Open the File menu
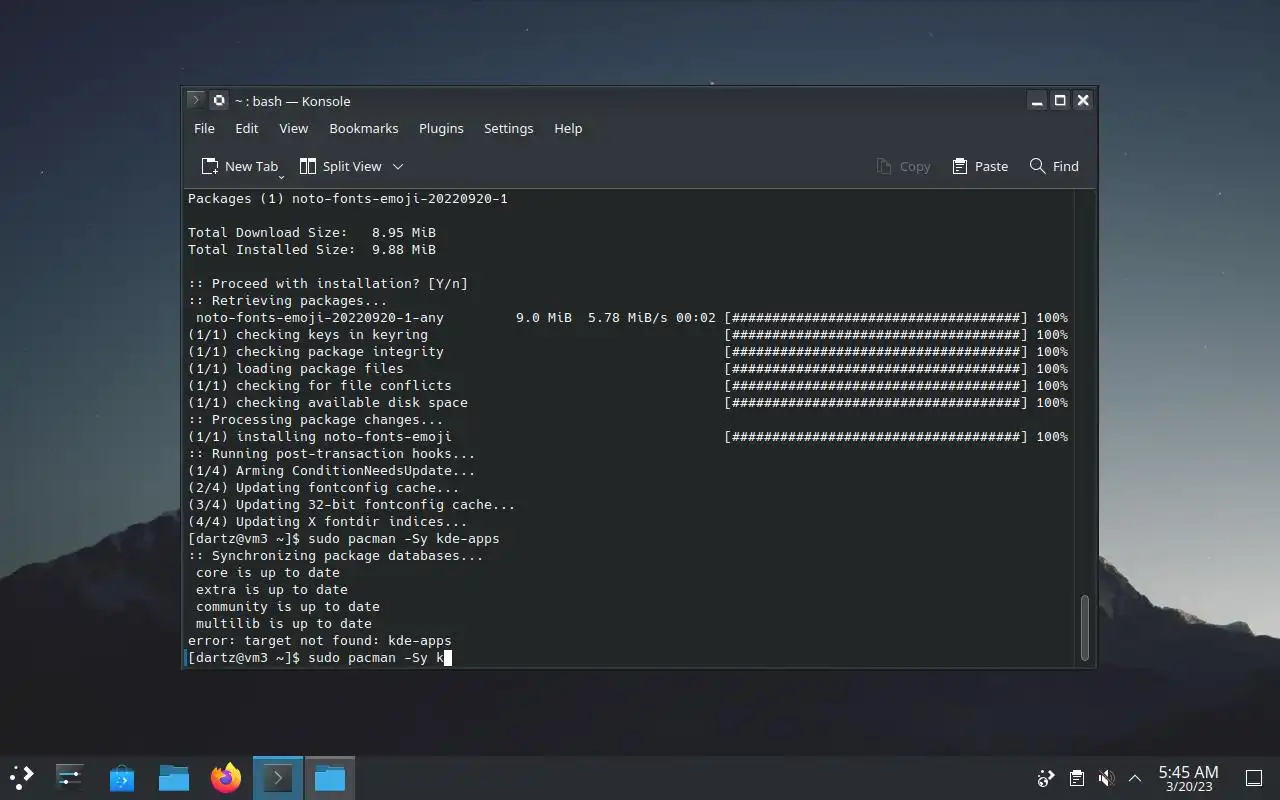The height and width of the screenshot is (800, 1280). pos(204,128)
